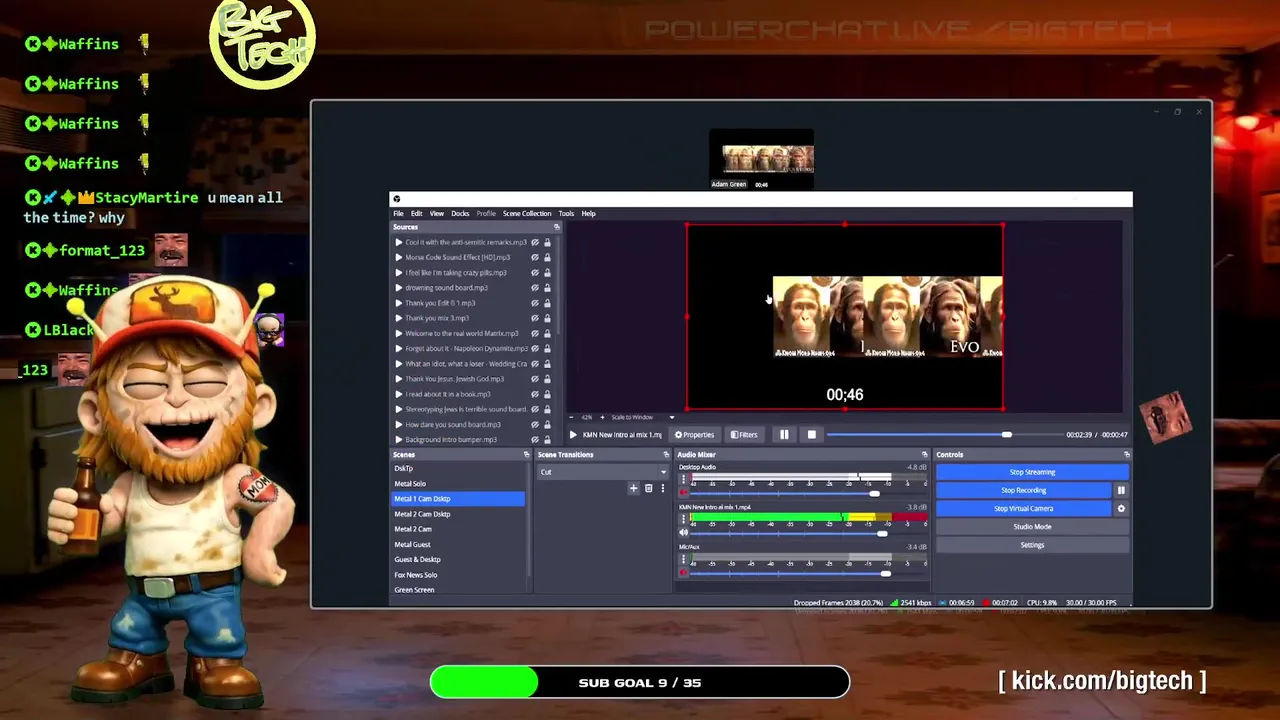
Task: Unlock the Thank you Edit 8 1.mp3 source
Action: tap(547, 303)
